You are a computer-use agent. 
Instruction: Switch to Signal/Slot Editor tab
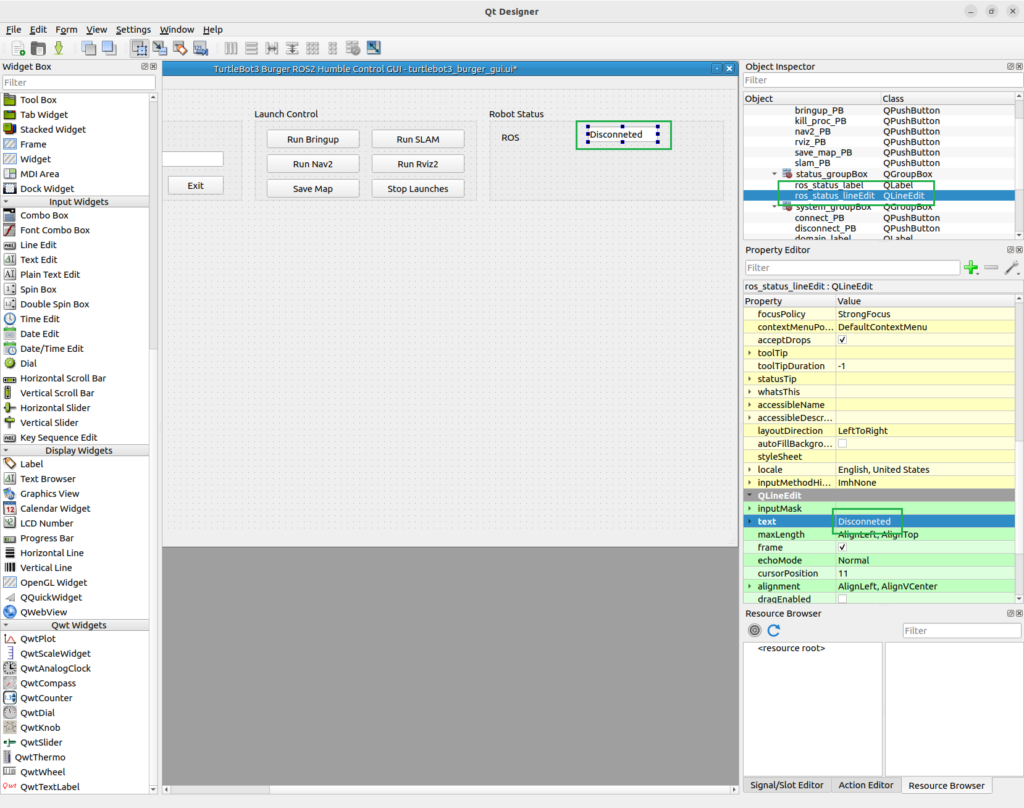(x=786, y=785)
